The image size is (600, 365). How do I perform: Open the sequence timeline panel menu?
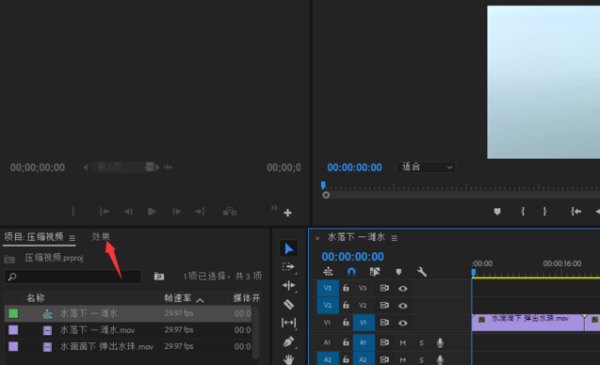(x=394, y=238)
